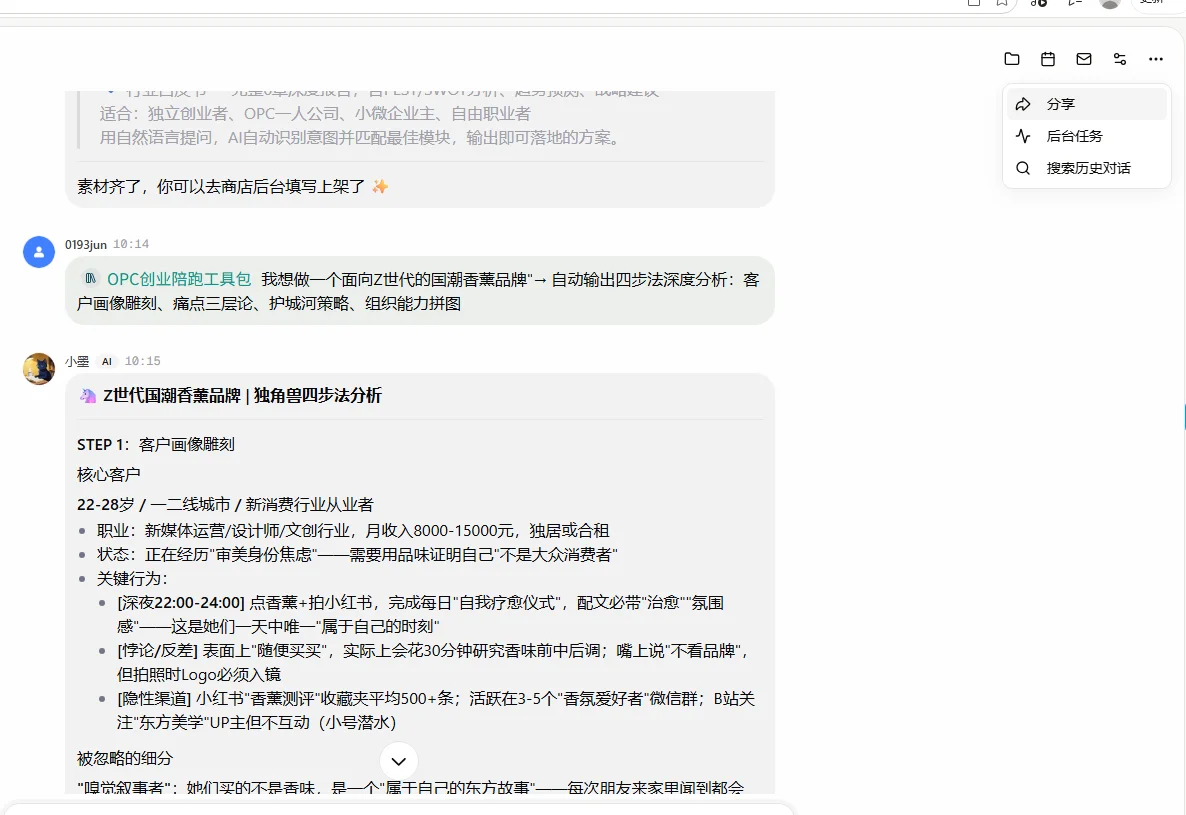Screen dimensions: 1186x815
Task: Click the 0193jun user avatar
Action: pos(39,252)
